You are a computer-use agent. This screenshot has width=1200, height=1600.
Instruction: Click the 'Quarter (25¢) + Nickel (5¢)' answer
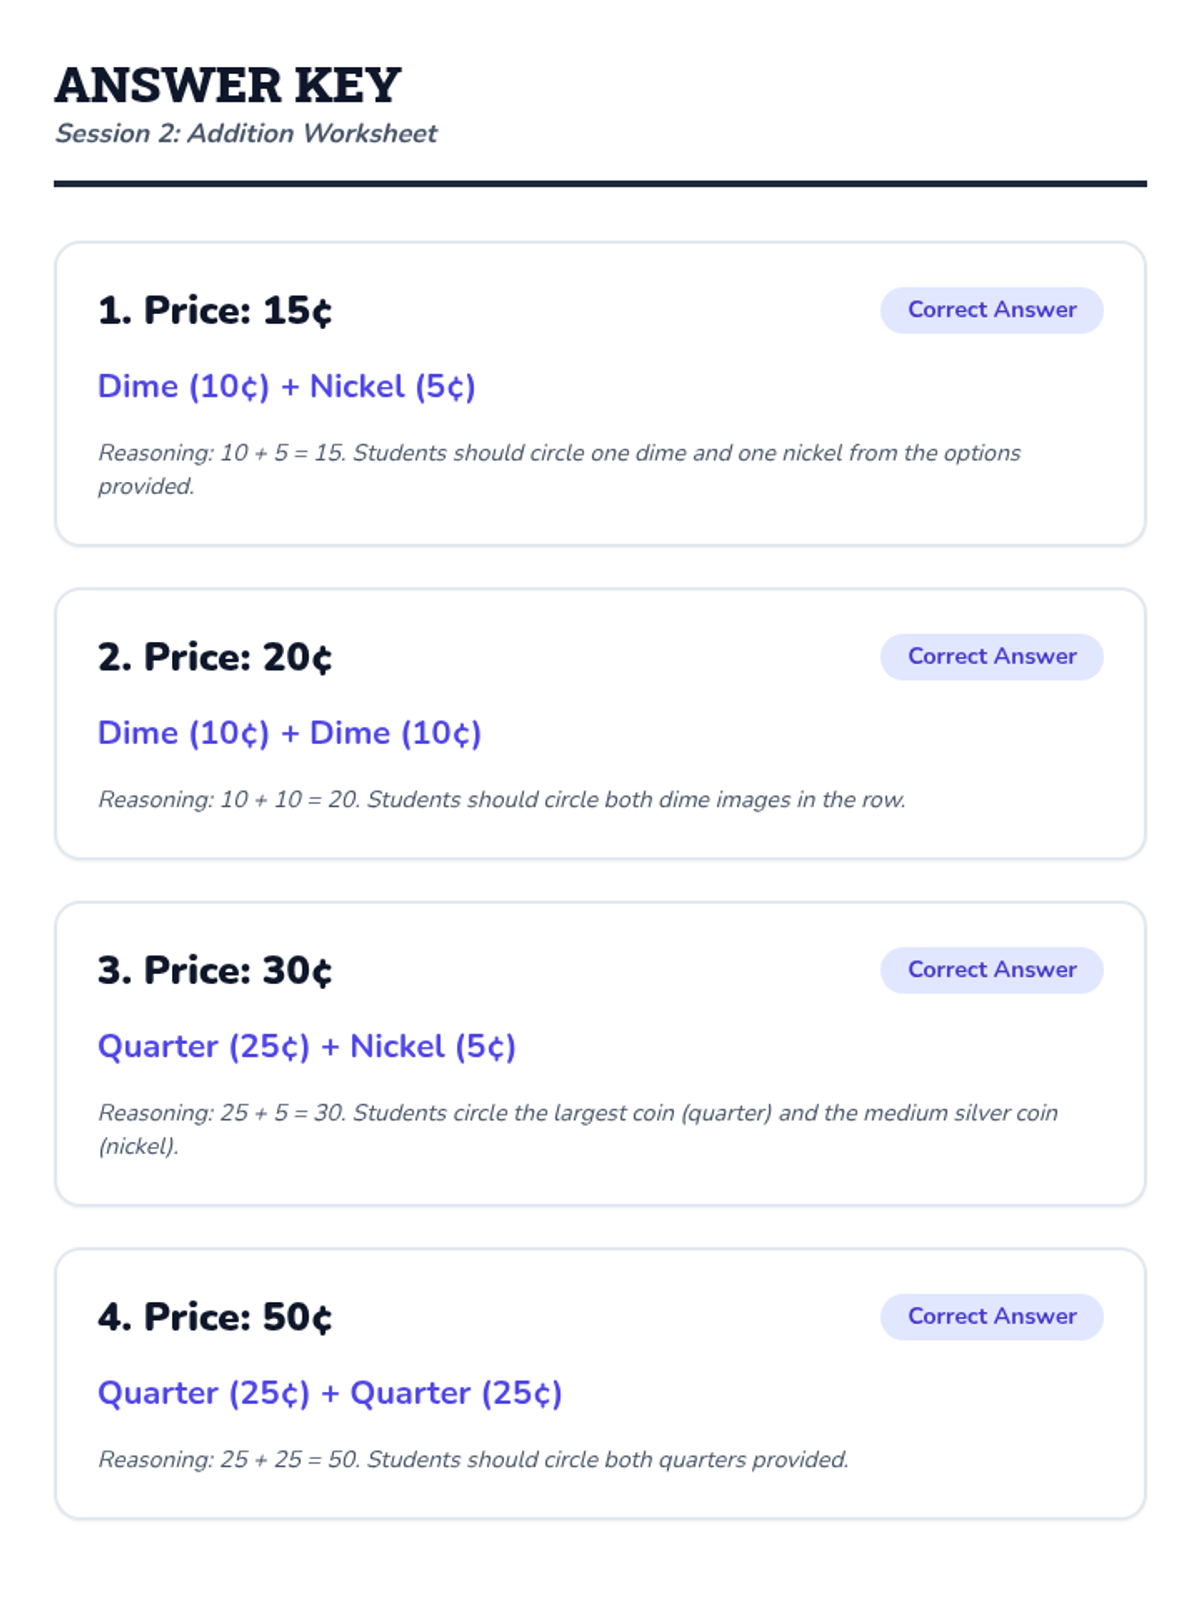click(306, 1047)
